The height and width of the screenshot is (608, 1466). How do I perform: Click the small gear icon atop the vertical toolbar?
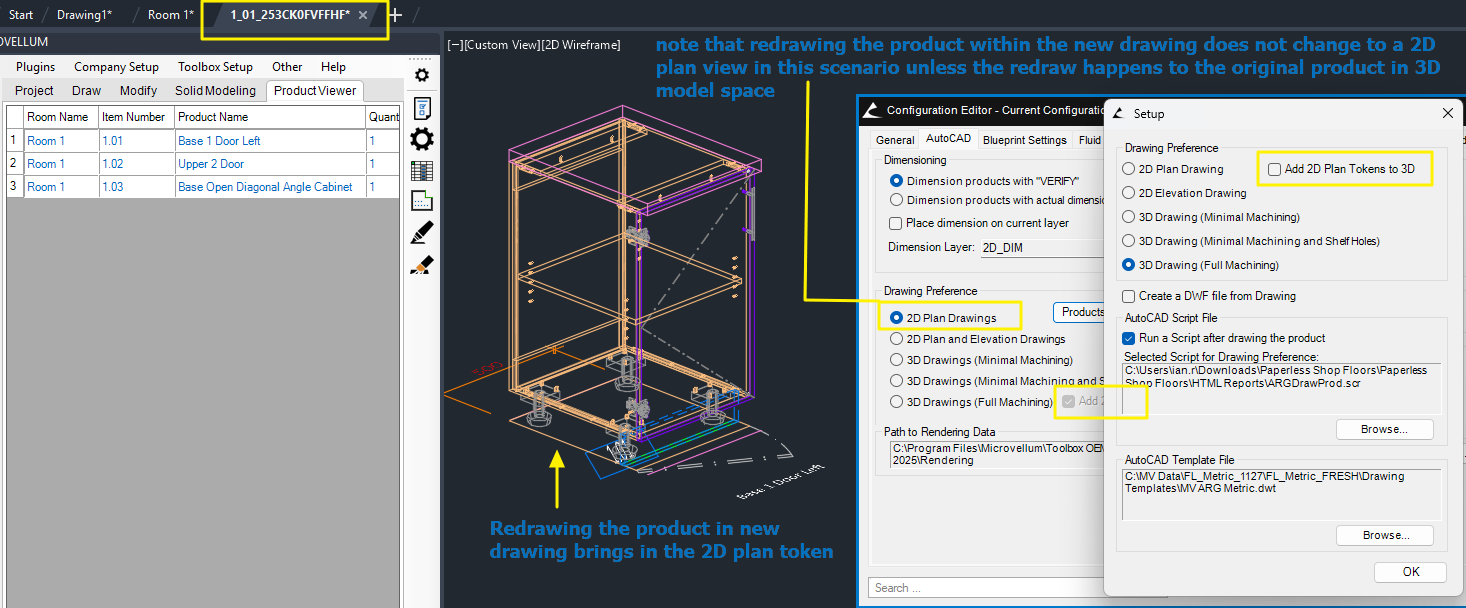click(422, 75)
